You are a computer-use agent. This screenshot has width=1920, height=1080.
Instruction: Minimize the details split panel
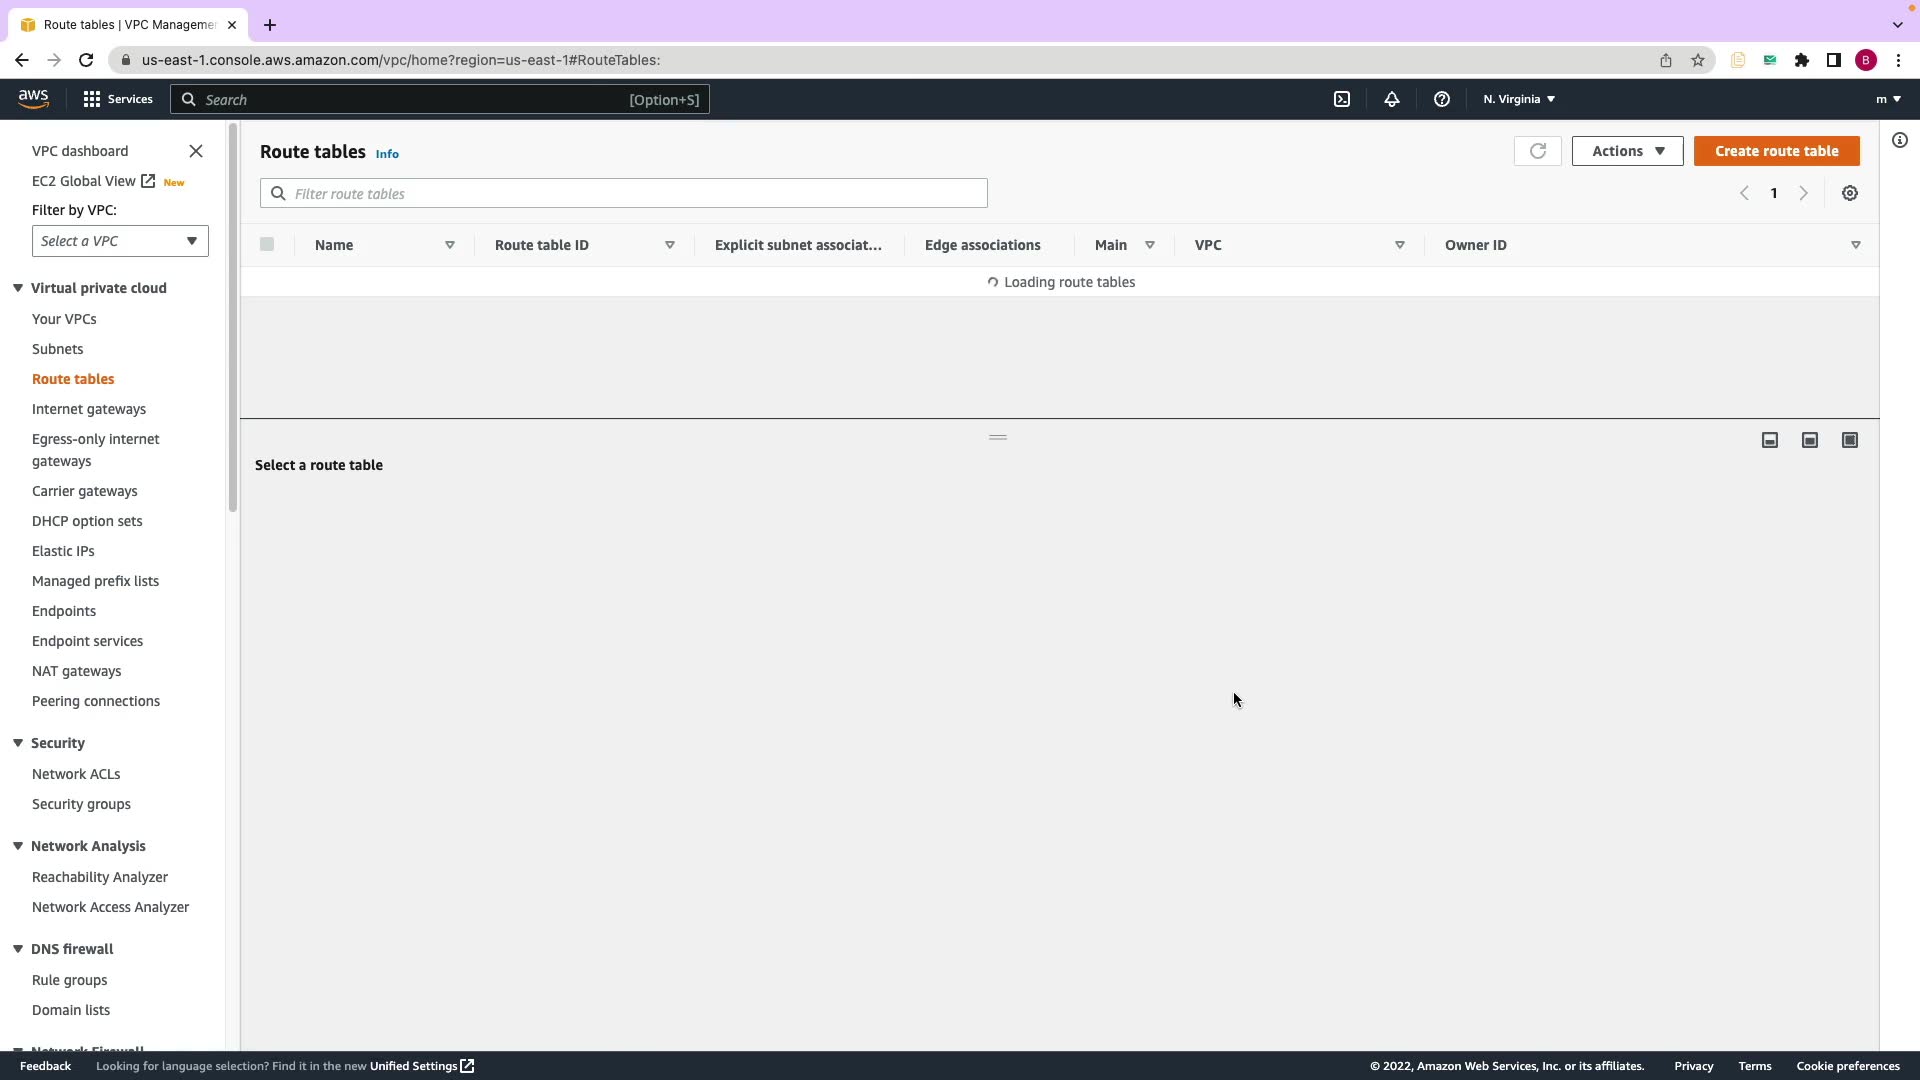pos(1769,440)
